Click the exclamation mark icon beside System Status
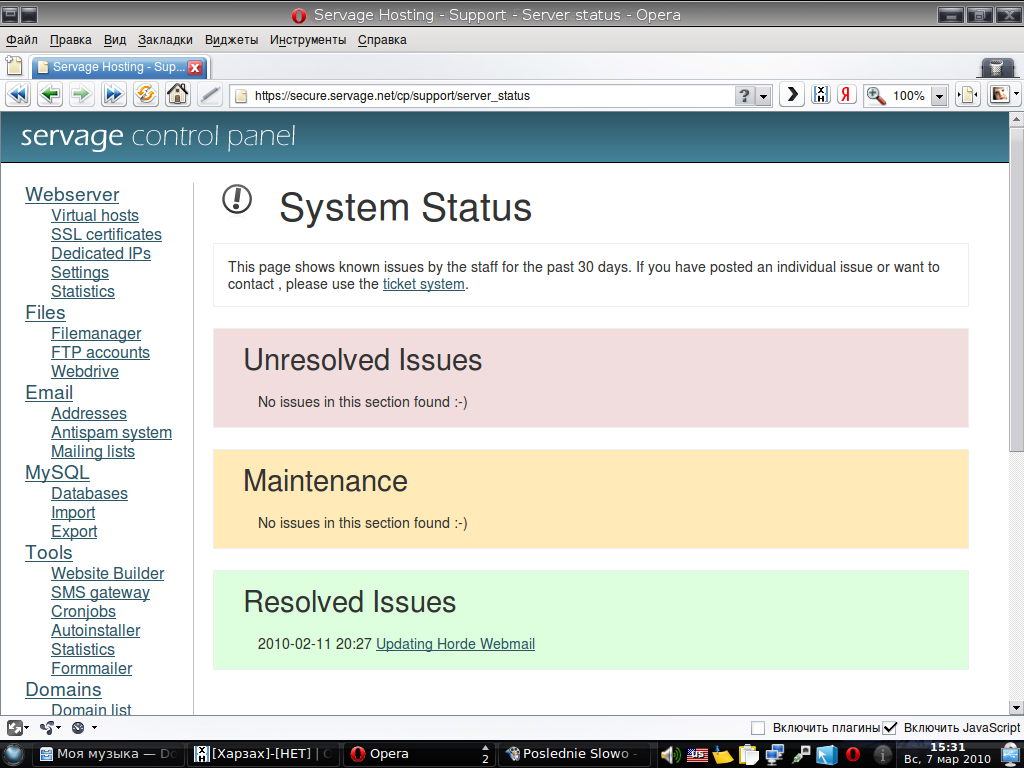The height and width of the screenshot is (768, 1024). (237, 199)
